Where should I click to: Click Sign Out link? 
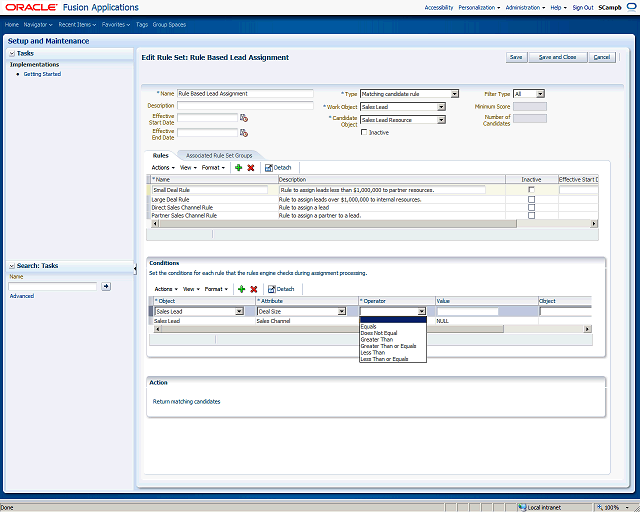[582, 7]
